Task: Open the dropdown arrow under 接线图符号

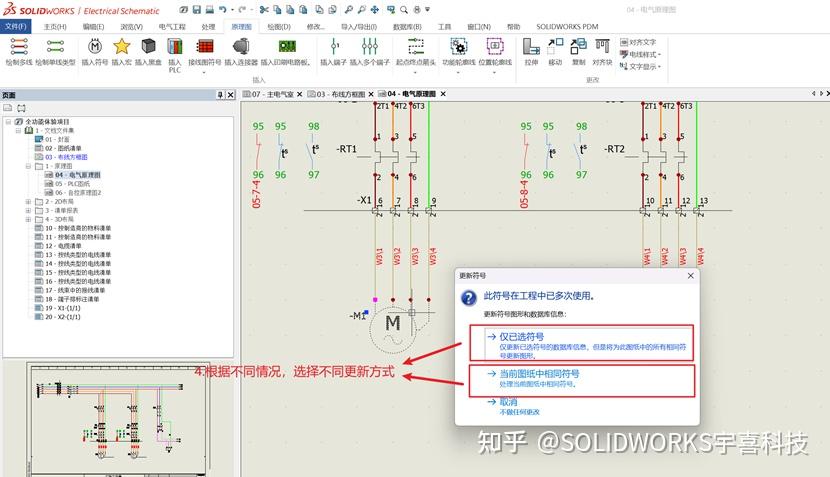Action: (x=204, y=73)
